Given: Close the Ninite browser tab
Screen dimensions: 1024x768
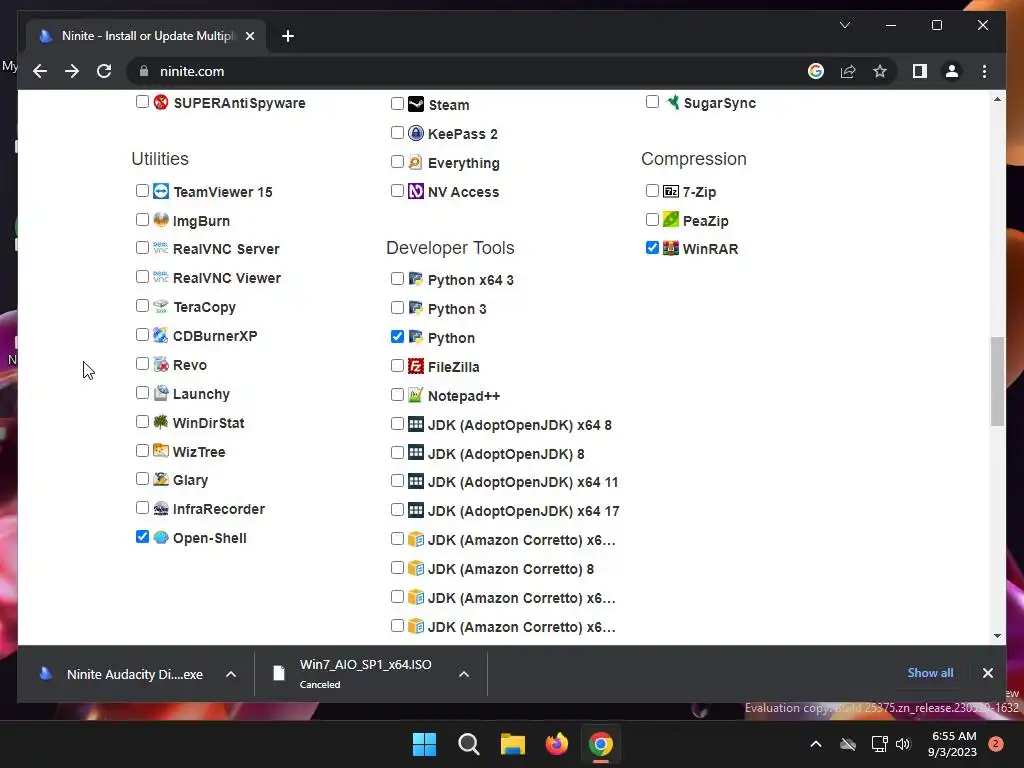Looking at the screenshot, I should (249, 36).
